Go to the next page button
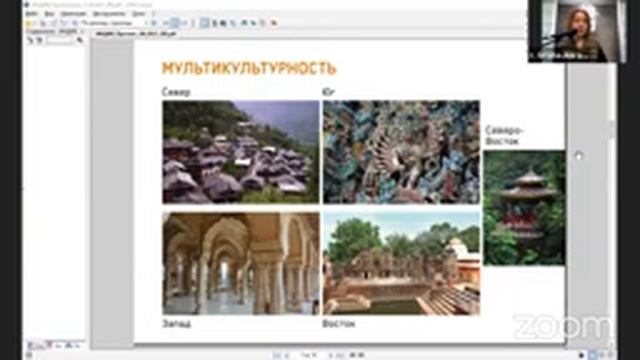This screenshot has width=640, height=360. [331, 356]
